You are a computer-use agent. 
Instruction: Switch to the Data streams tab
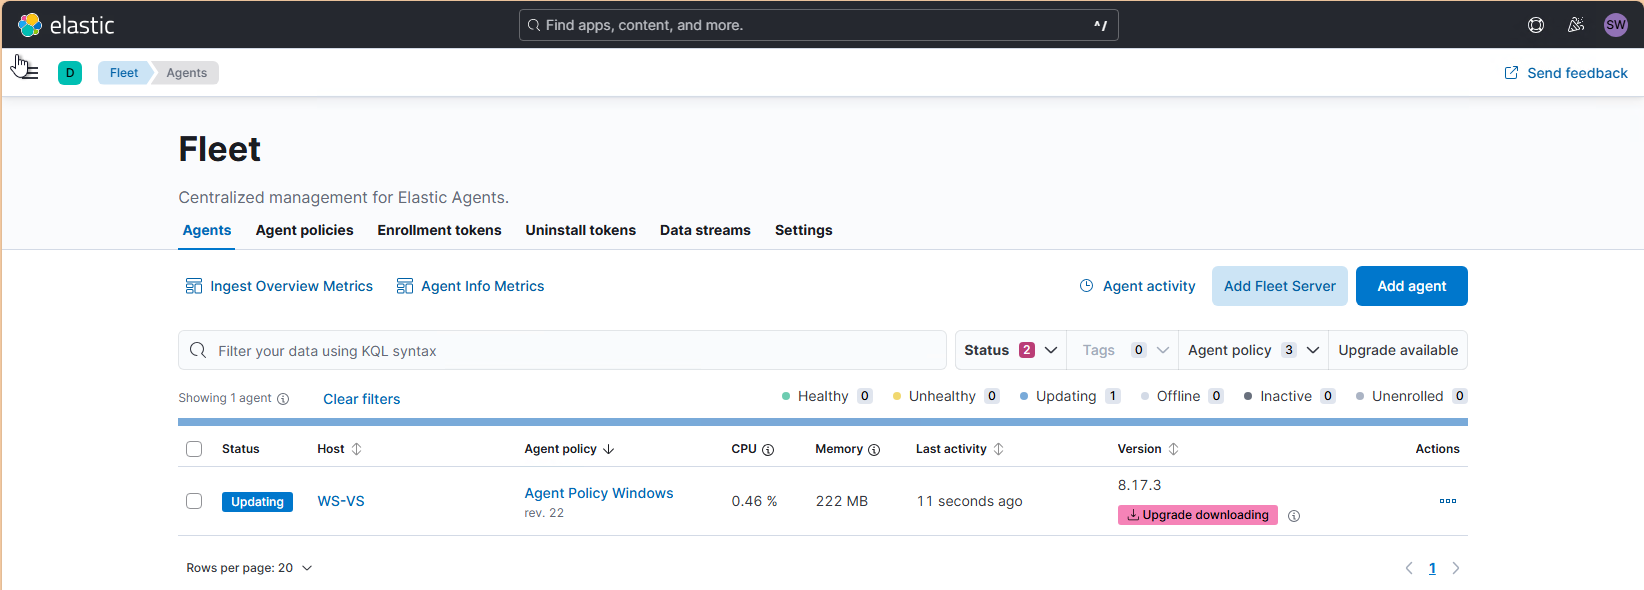(705, 230)
